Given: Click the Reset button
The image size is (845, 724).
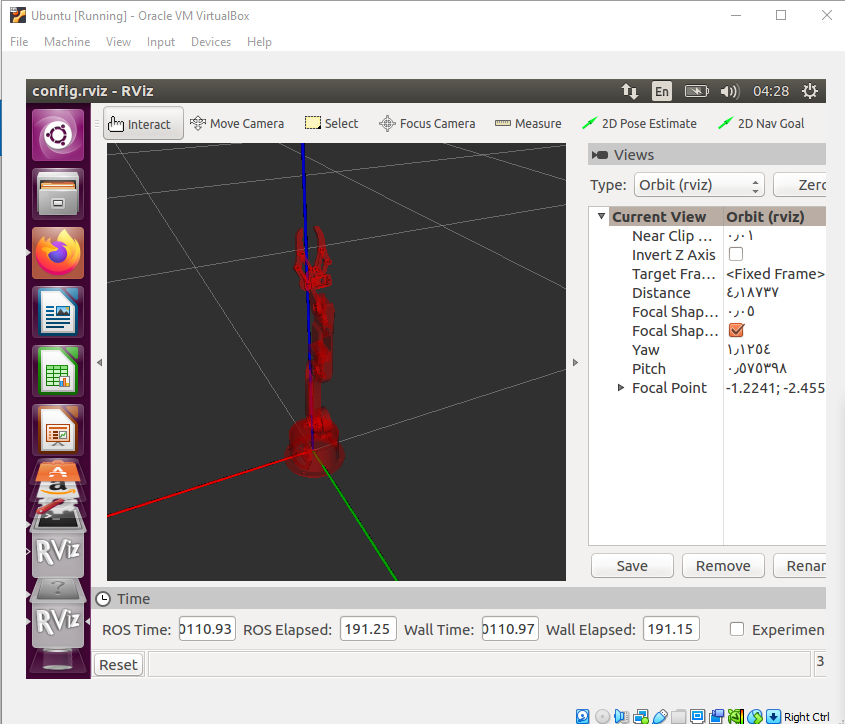Looking at the screenshot, I should (118, 665).
